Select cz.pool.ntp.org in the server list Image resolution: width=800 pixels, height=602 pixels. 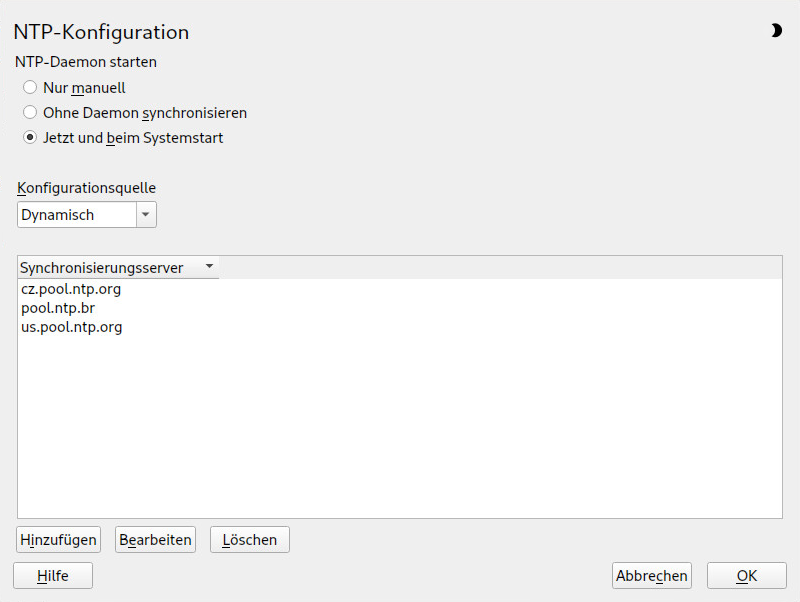tap(71, 289)
